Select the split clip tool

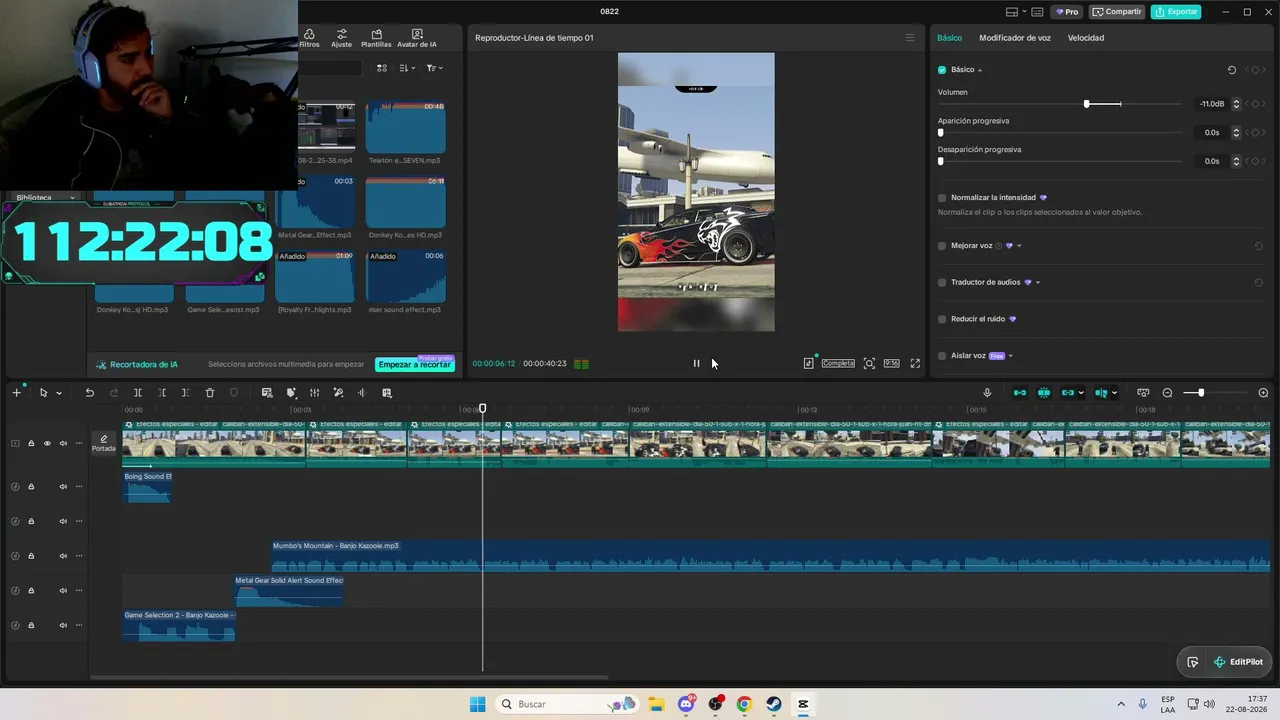click(138, 393)
